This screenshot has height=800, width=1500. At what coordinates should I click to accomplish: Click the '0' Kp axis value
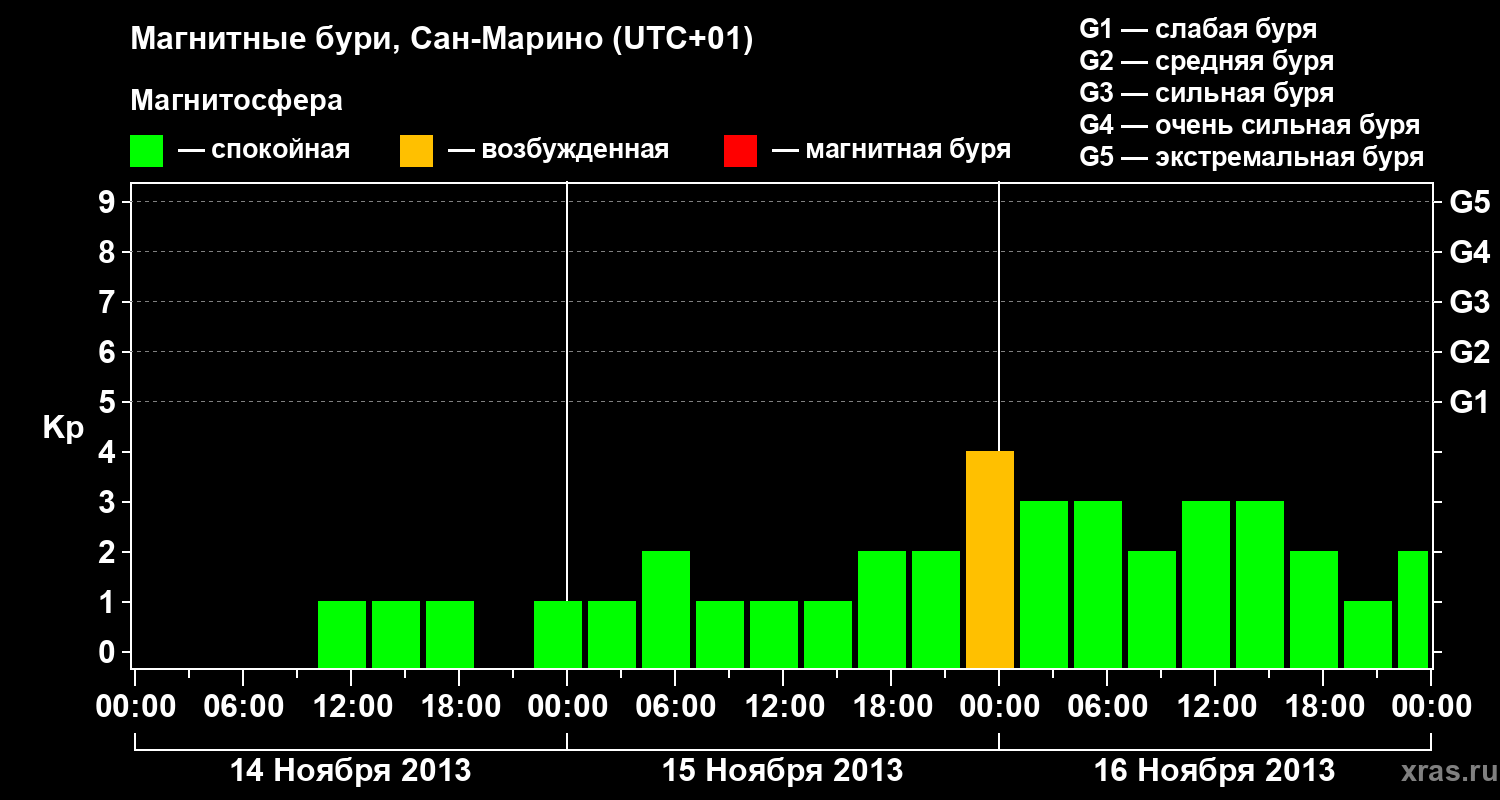pos(109,652)
